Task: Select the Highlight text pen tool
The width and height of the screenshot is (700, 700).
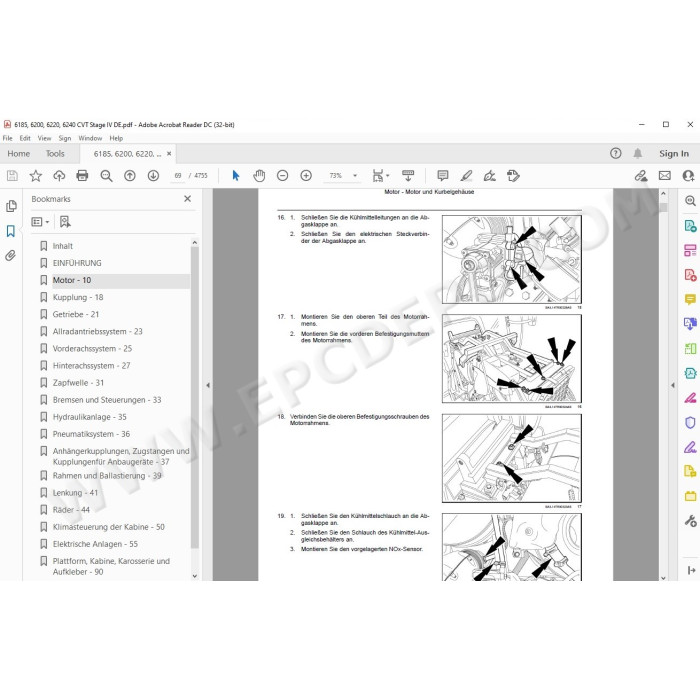Action: tap(466, 176)
